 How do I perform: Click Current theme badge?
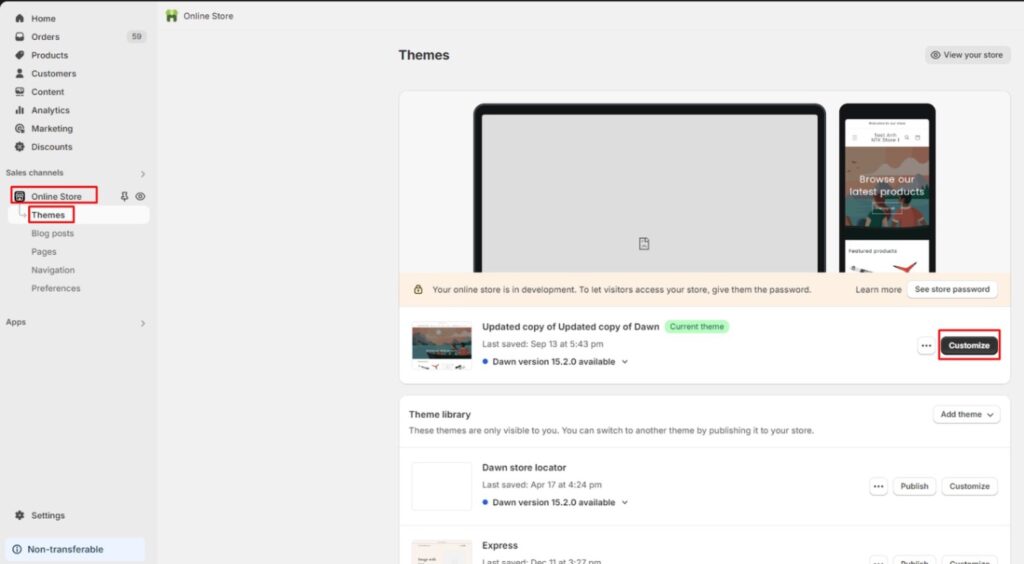pos(697,326)
